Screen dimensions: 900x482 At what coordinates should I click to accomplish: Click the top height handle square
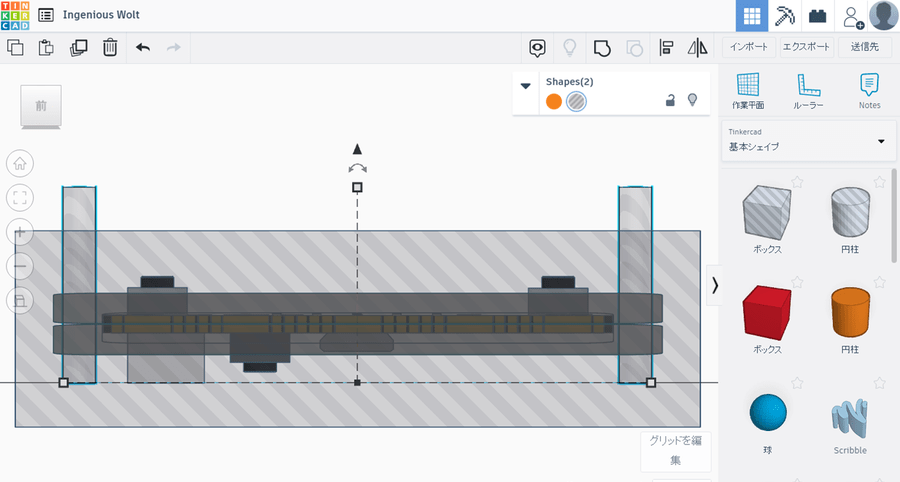[x=357, y=187]
